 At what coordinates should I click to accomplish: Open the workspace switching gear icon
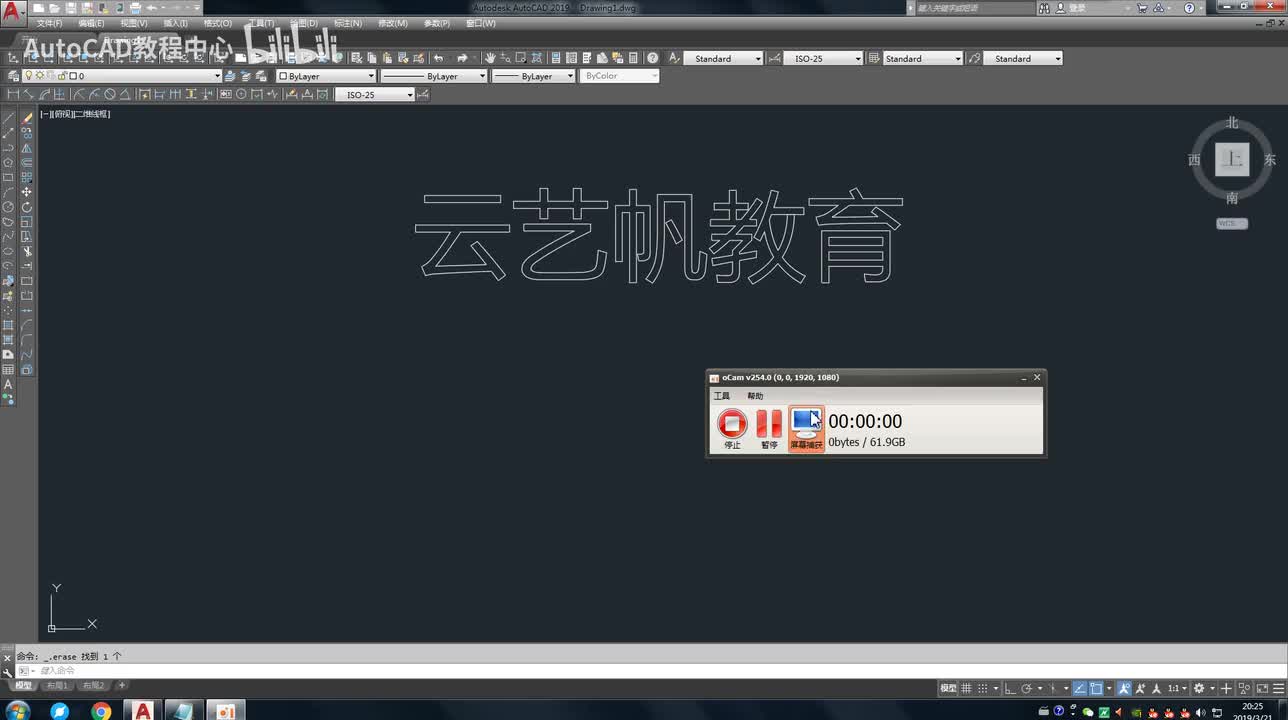coord(1198,688)
